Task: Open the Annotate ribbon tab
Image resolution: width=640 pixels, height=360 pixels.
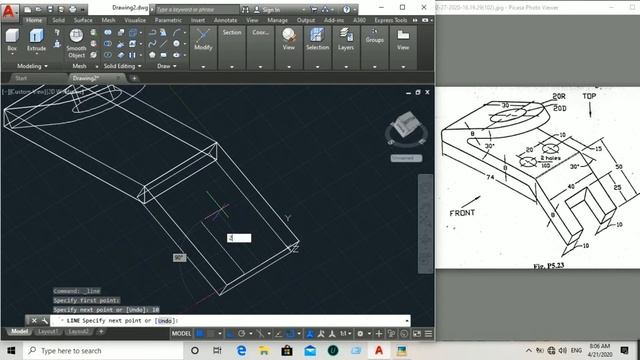Action: (x=225, y=20)
